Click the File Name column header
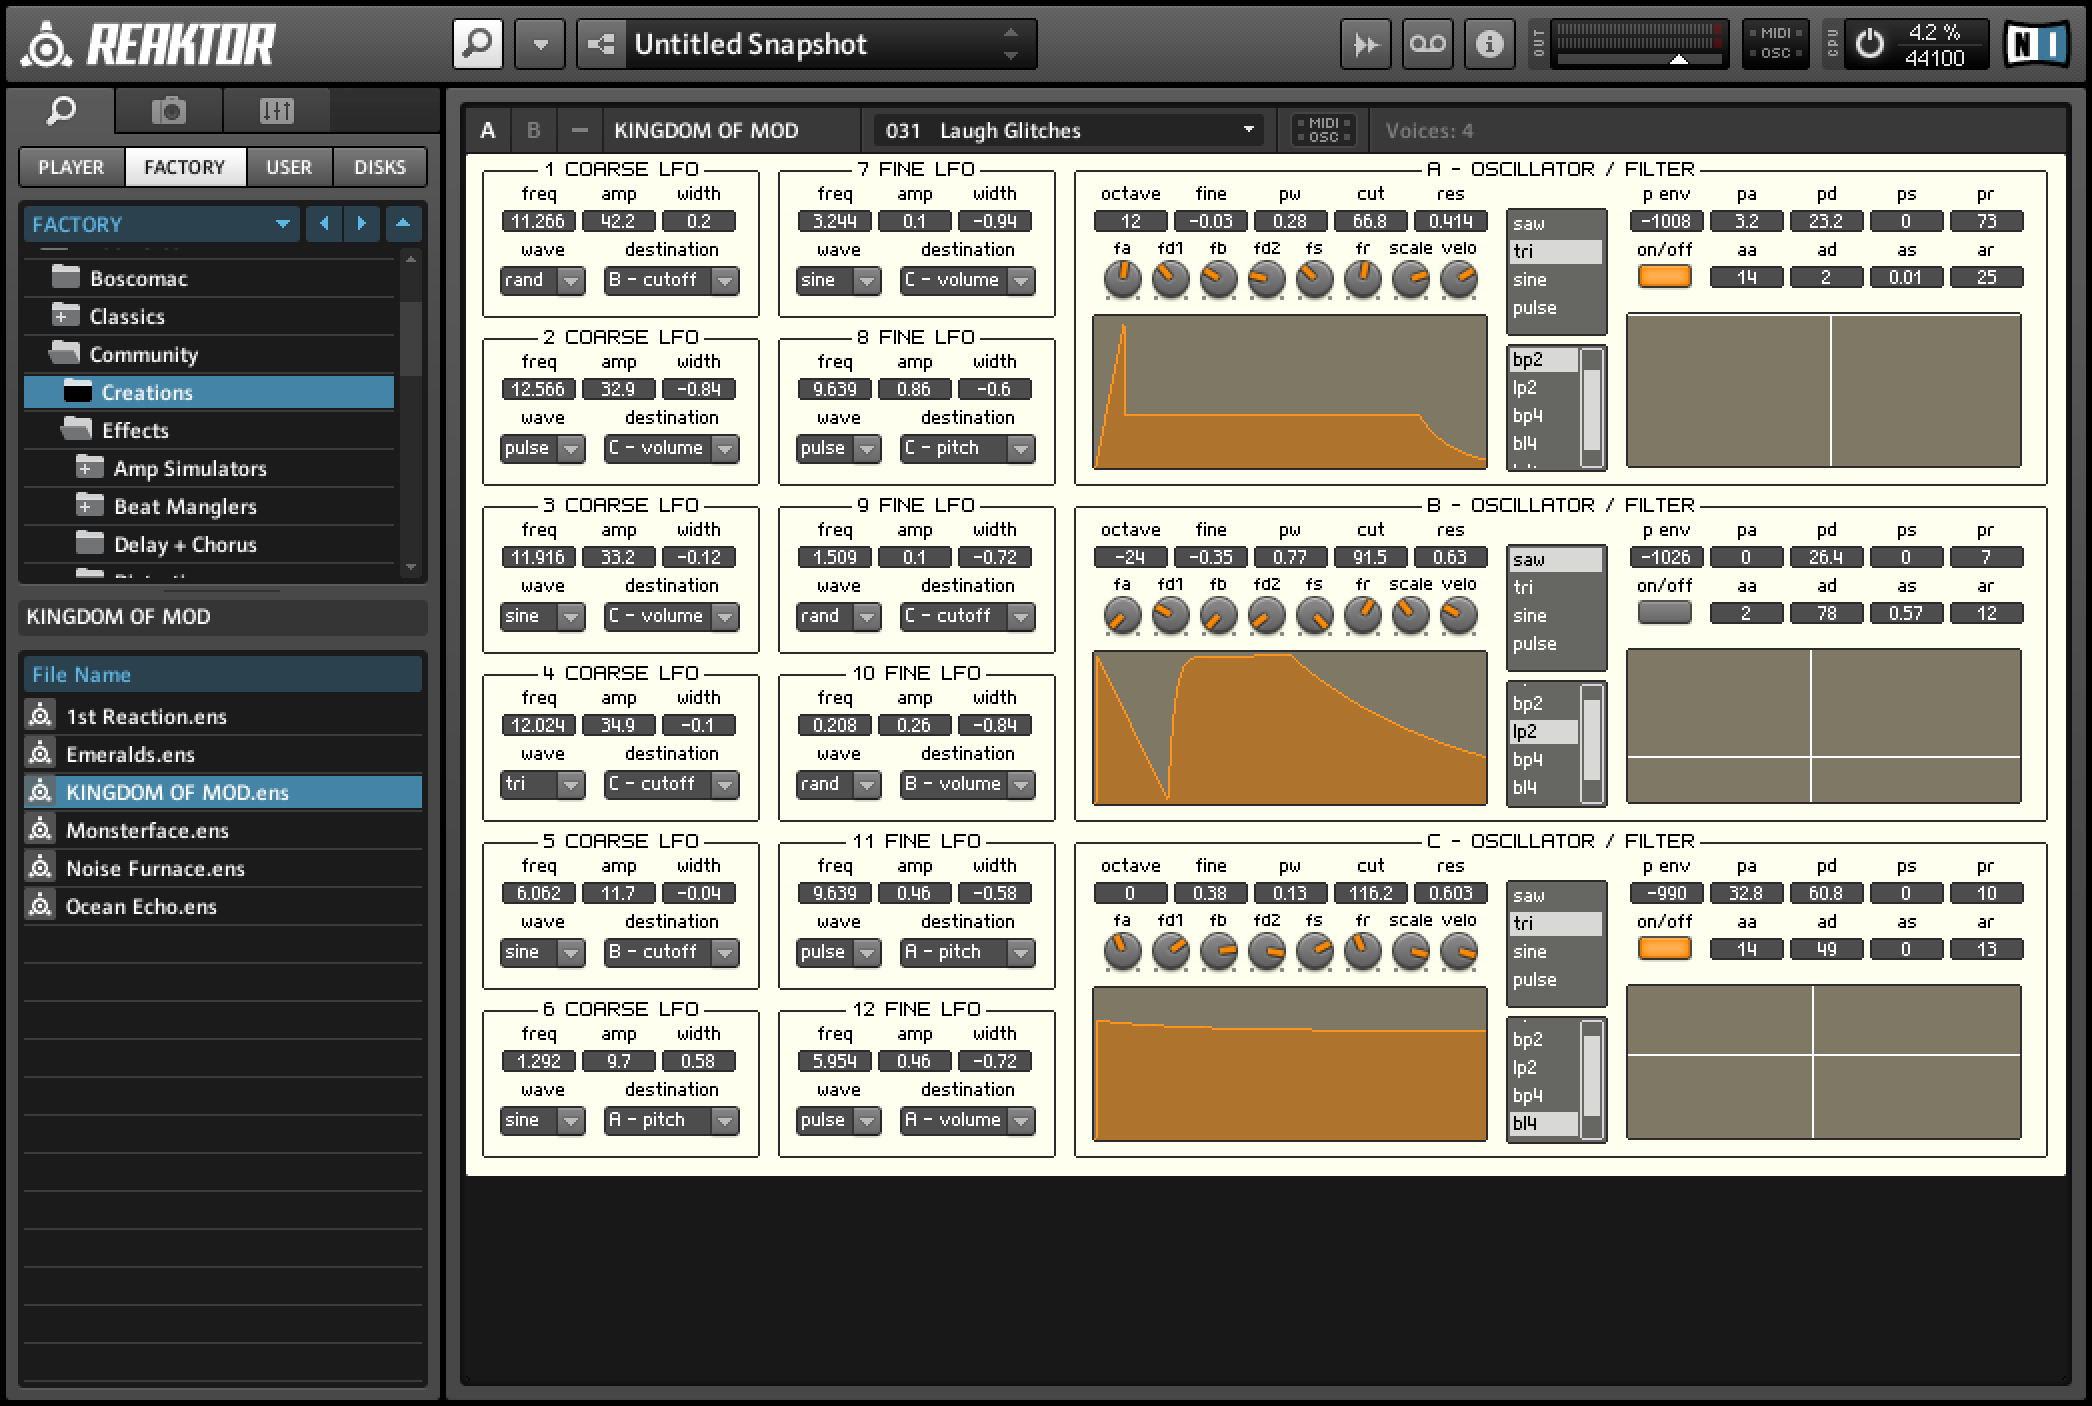Viewport: 2092px width, 1406px height. pyautogui.click(x=222, y=674)
